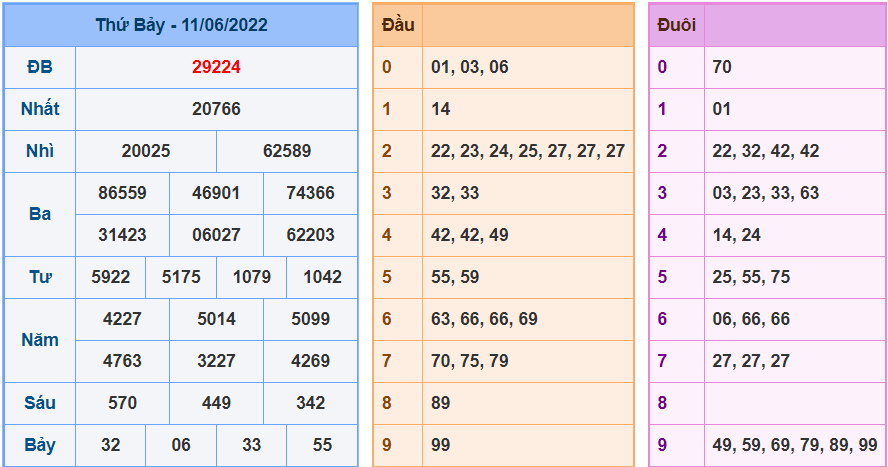Viewport: 888px width, 467px height.
Task: Select Đầu values '70, 75, 79'
Action: point(469,361)
